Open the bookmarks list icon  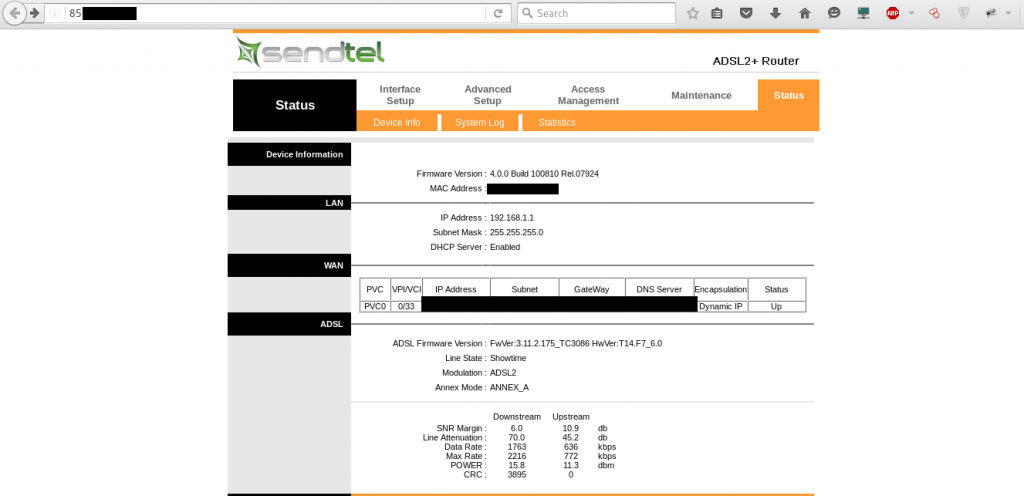coord(717,13)
